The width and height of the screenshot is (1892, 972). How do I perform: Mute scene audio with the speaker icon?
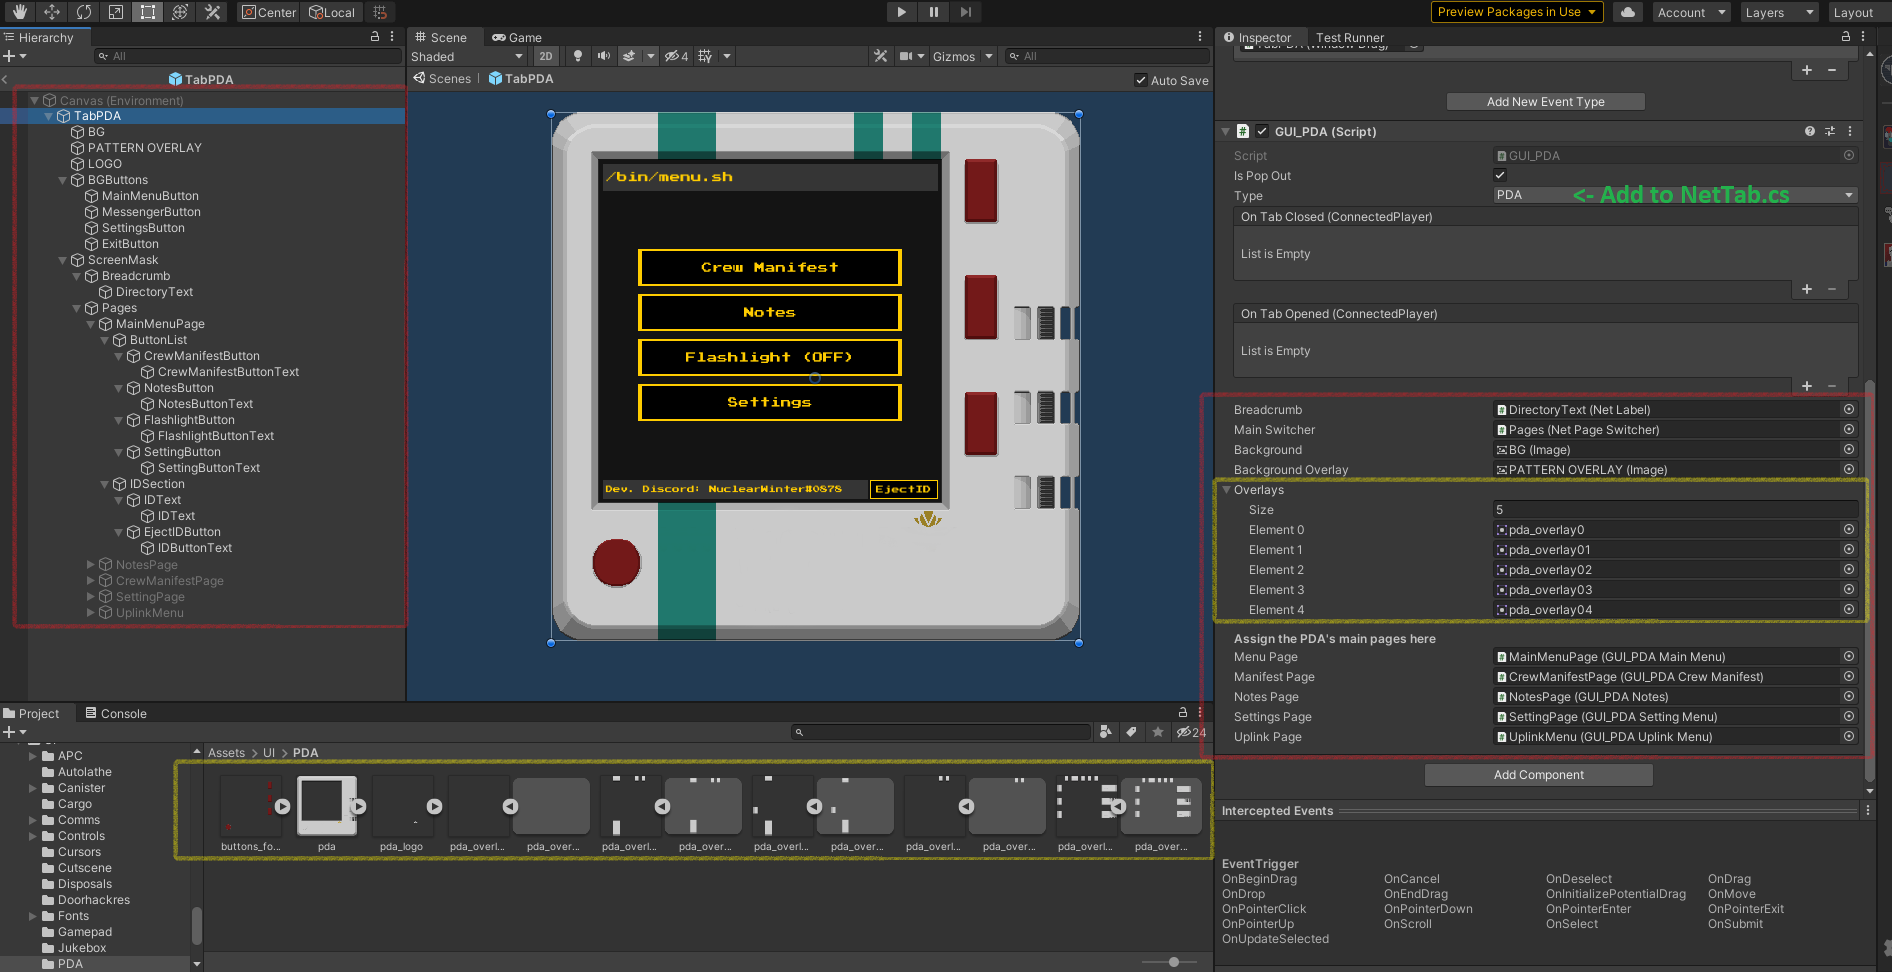[603, 56]
